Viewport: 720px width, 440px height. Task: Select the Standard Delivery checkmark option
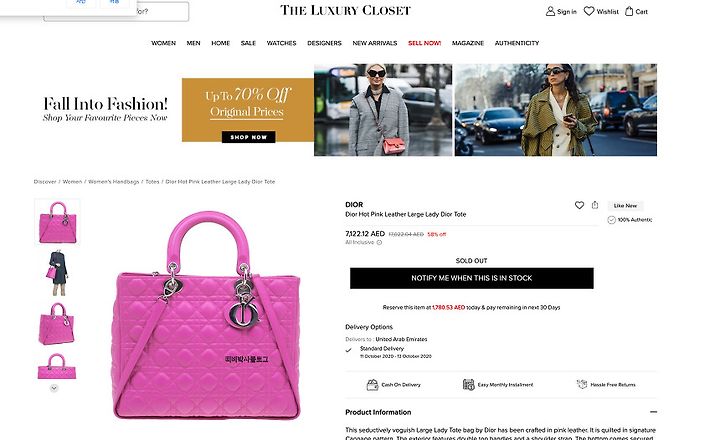coord(349,350)
